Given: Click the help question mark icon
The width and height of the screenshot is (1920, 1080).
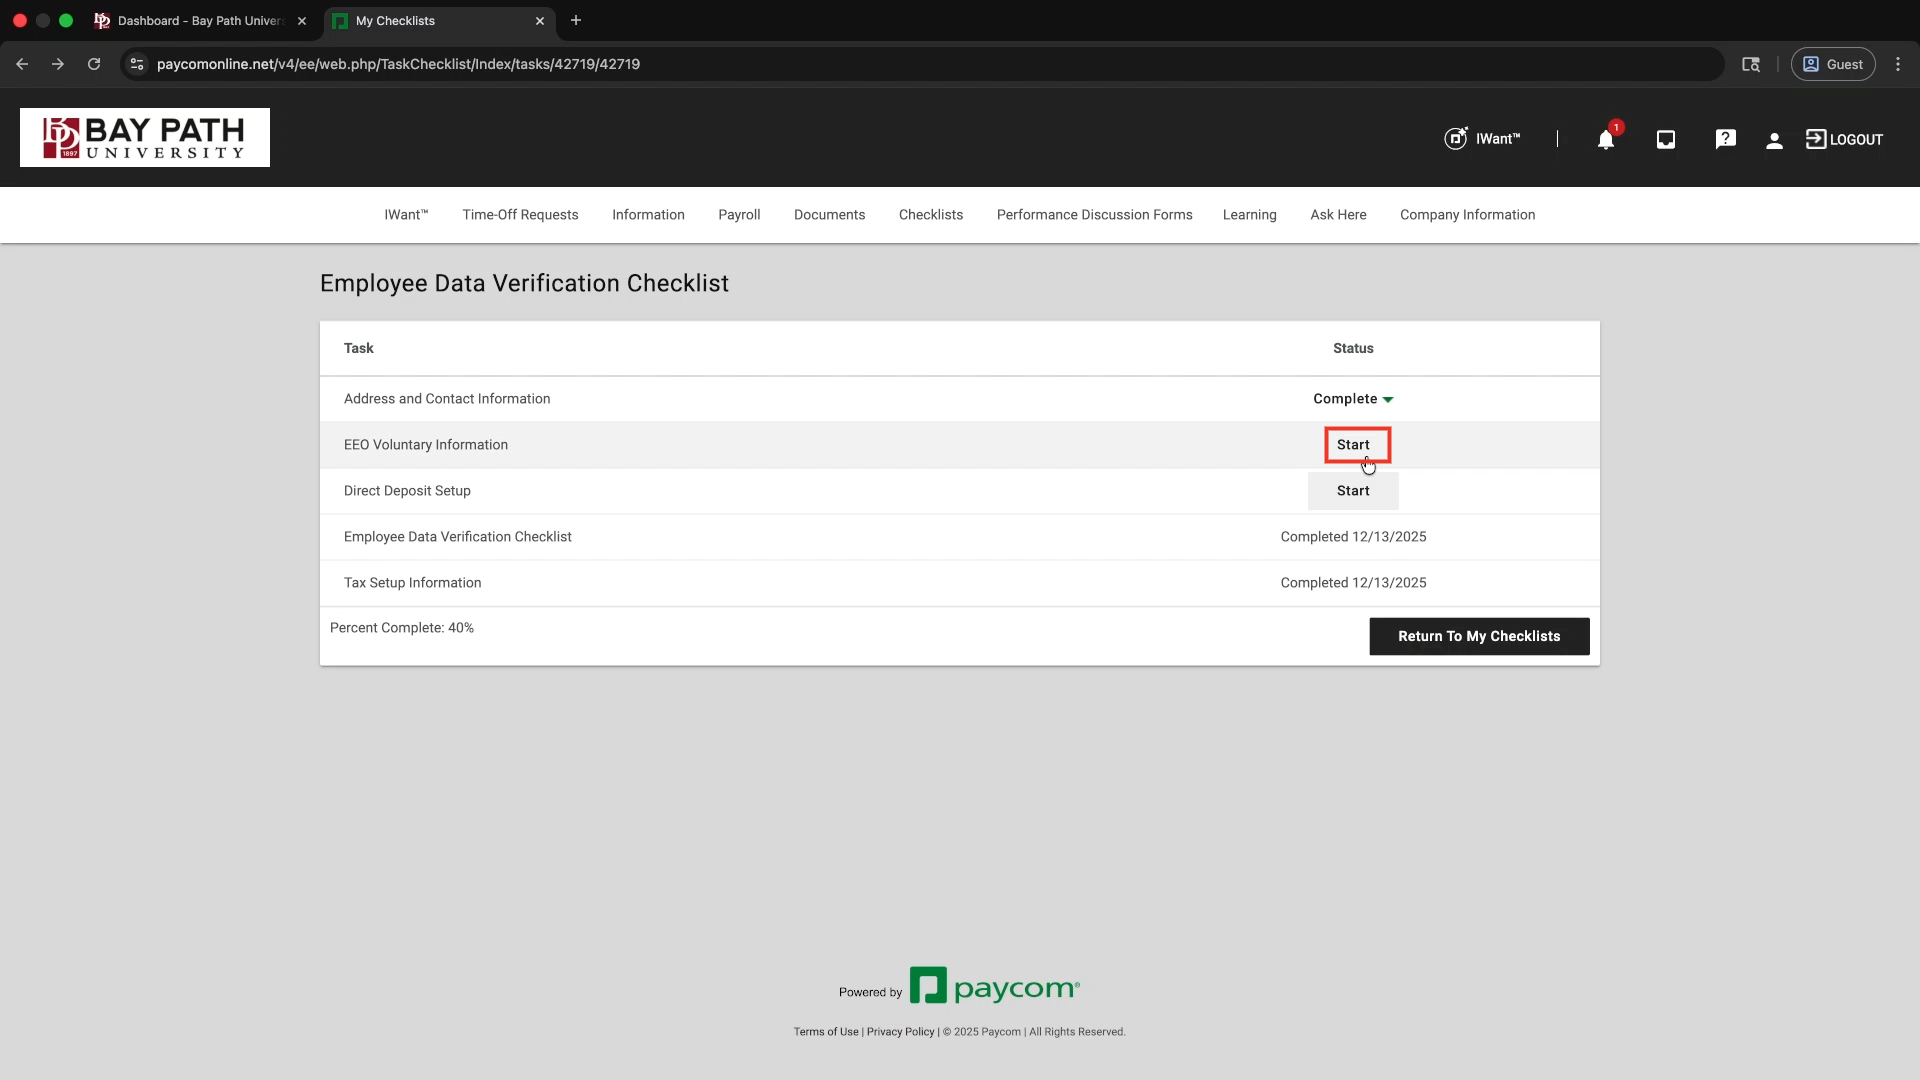Looking at the screenshot, I should 1725,140.
